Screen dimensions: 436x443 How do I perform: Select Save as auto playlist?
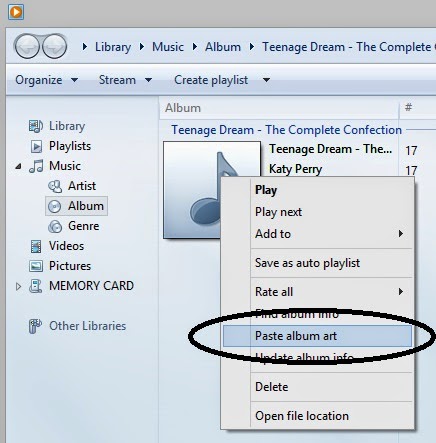click(x=317, y=263)
